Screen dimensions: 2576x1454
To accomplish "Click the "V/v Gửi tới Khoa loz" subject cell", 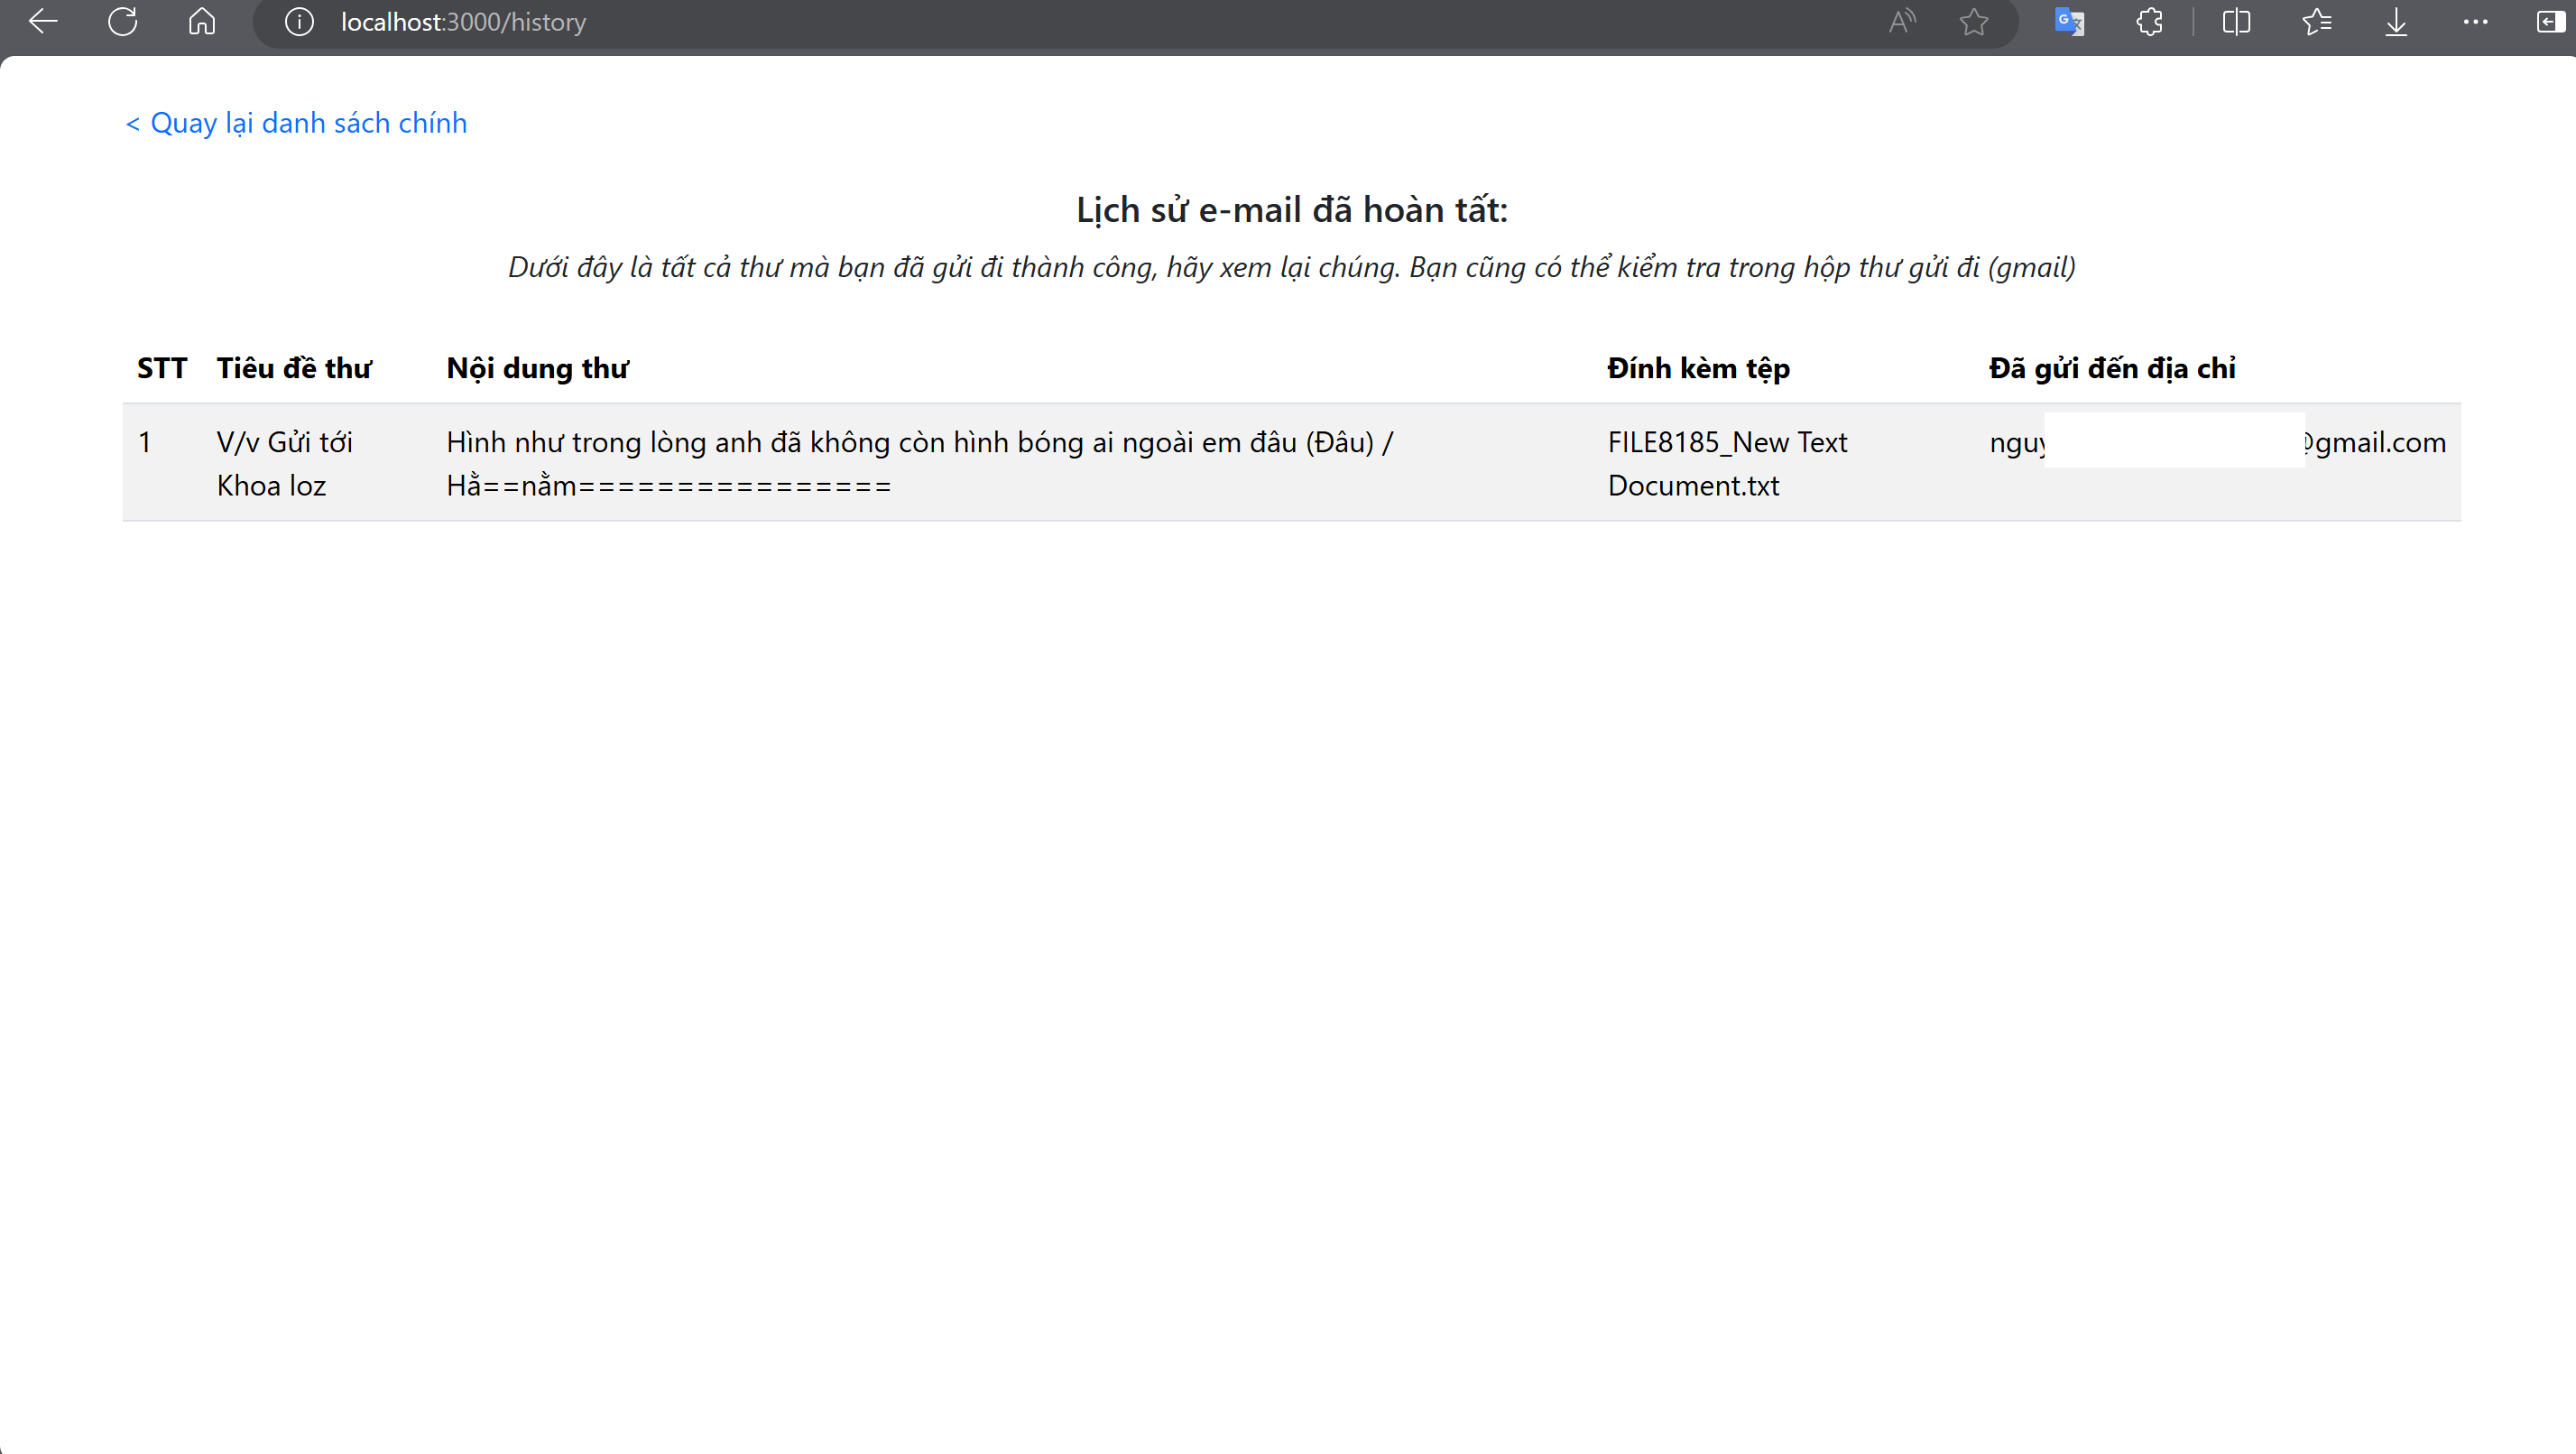I will pos(284,463).
